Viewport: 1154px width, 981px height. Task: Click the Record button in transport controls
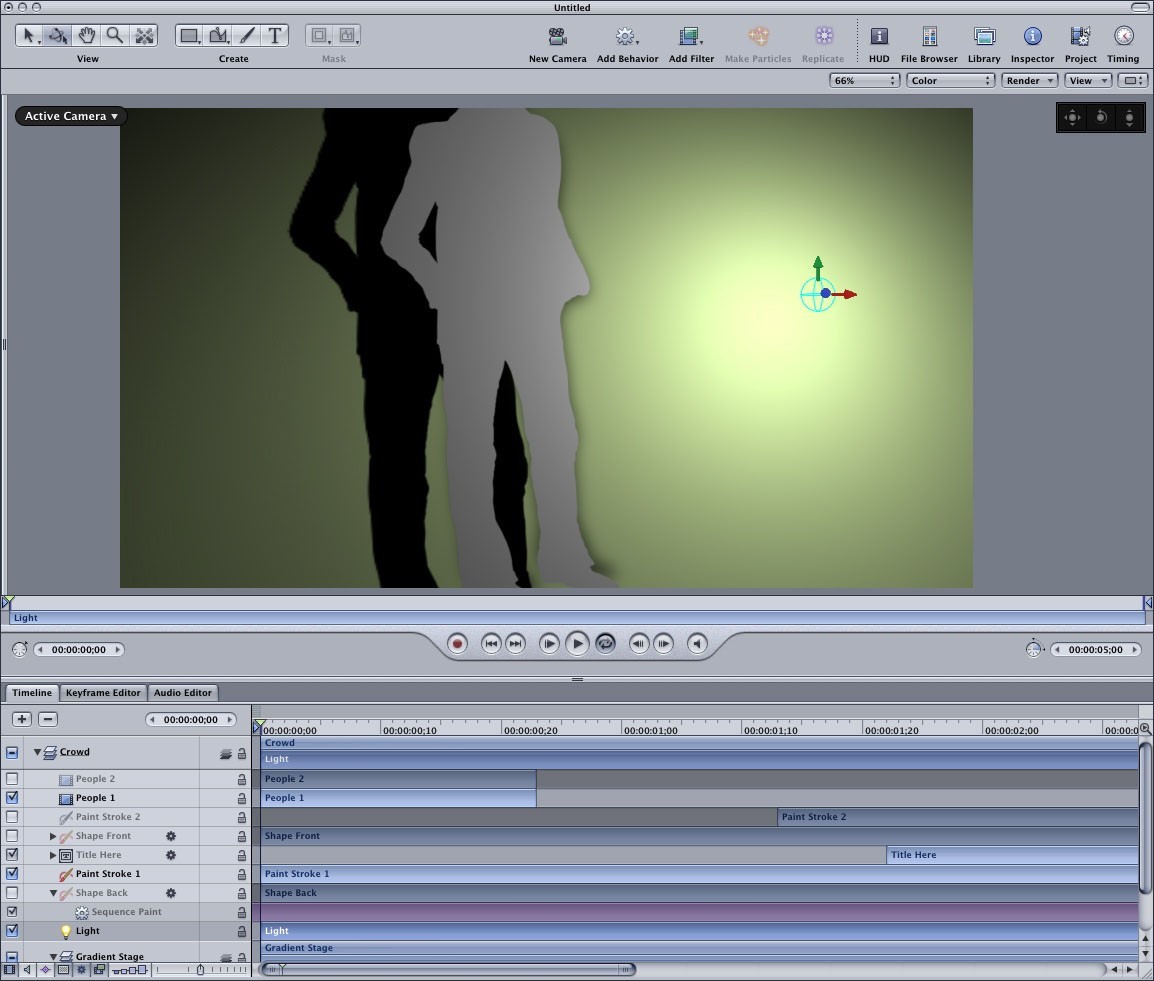click(x=457, y=644)
